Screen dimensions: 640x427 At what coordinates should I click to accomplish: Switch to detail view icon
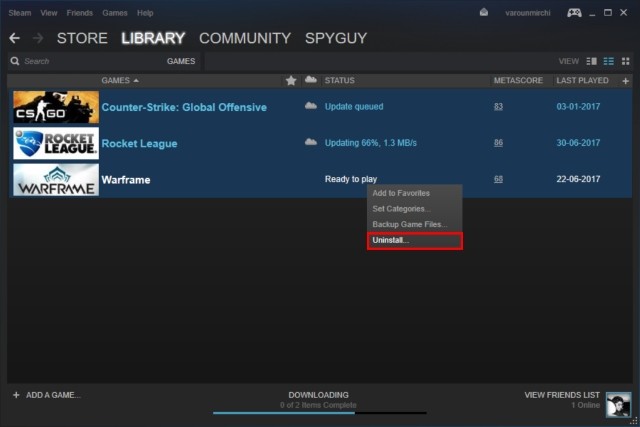pyautogui.click(x=591, y=61)
